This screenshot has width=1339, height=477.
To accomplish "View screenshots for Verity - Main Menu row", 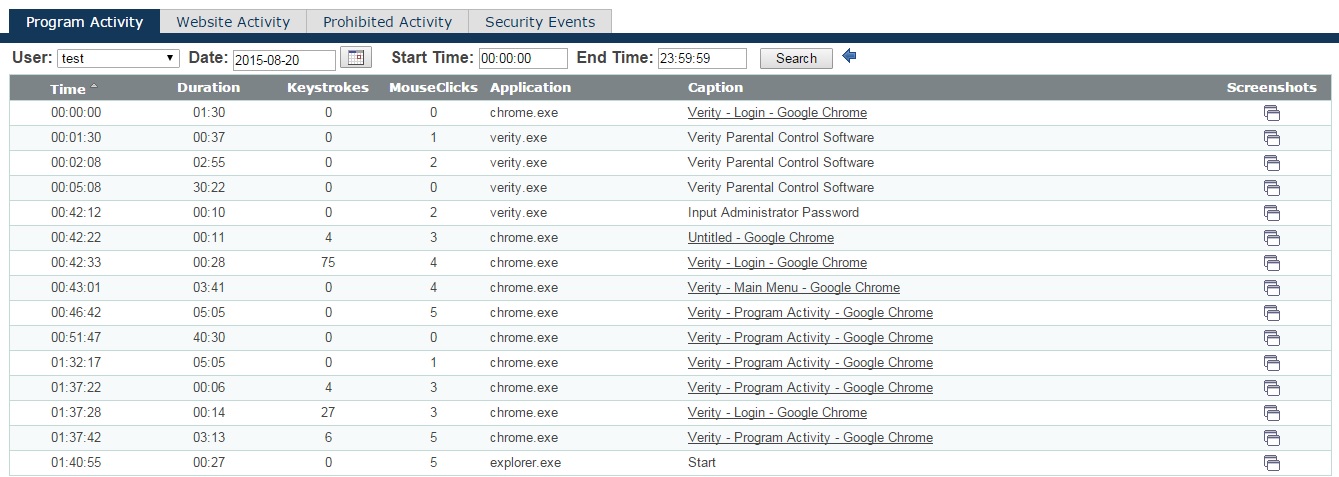I will point(1271,288).
